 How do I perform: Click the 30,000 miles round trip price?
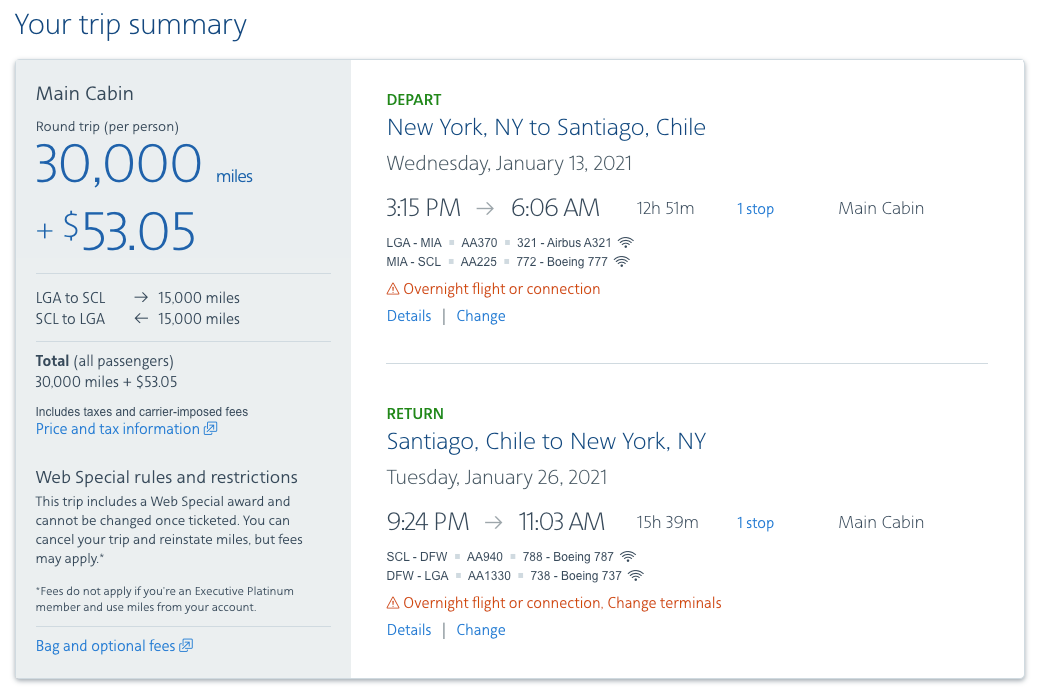point(119,164)
